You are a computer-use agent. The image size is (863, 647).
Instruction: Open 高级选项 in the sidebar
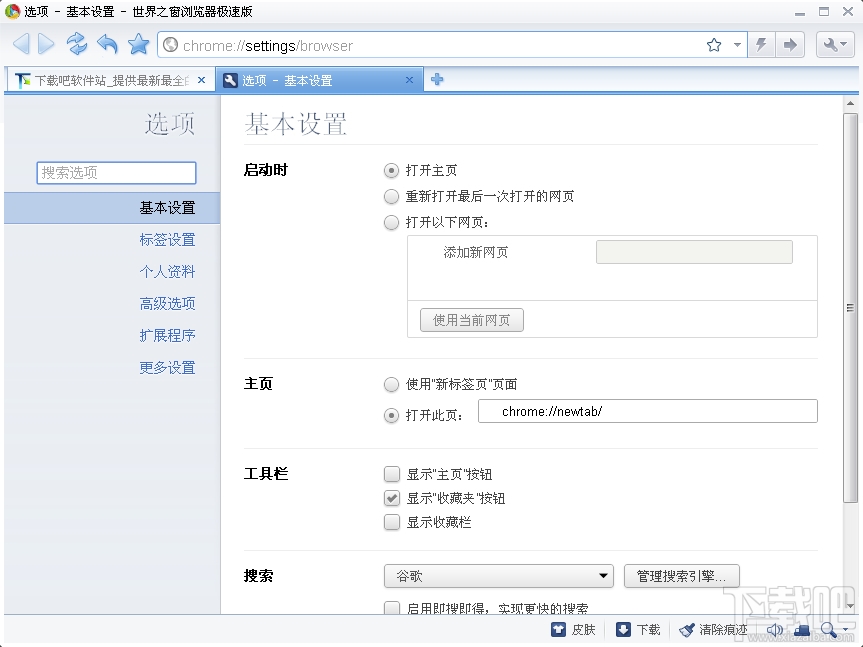click(167, 304)
